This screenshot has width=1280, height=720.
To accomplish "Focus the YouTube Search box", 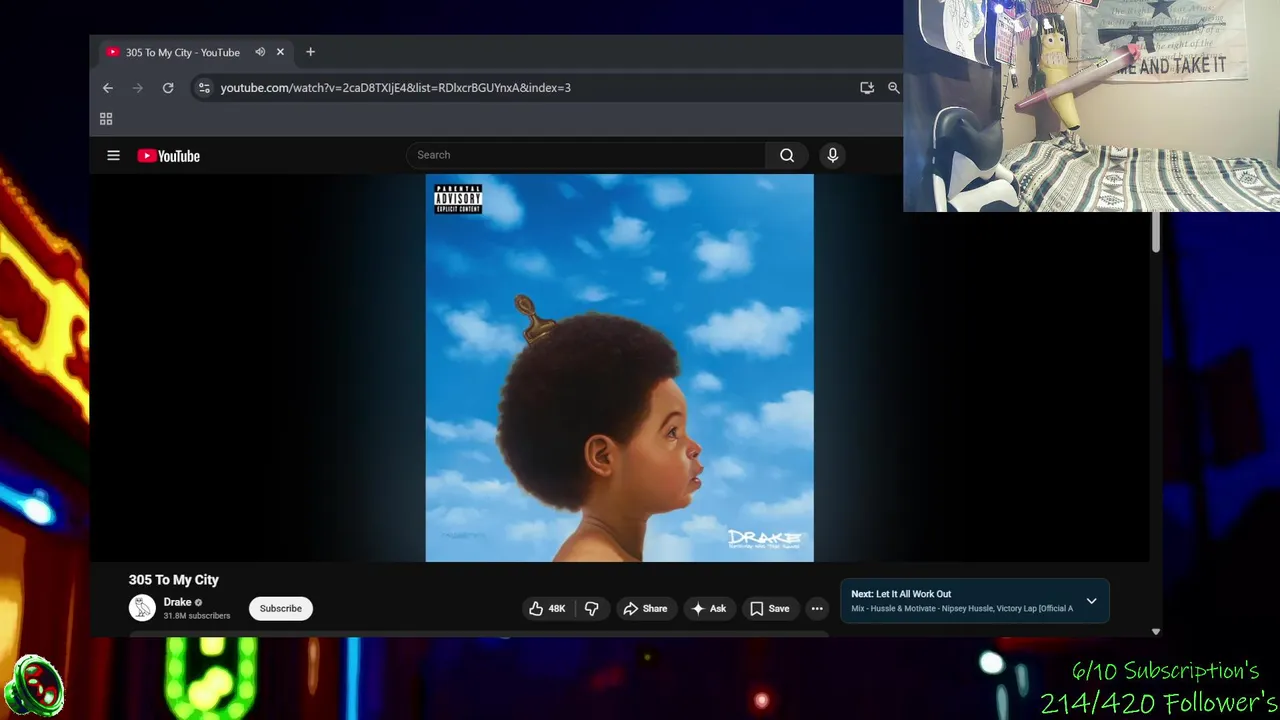I will click(x=586, y=155).
